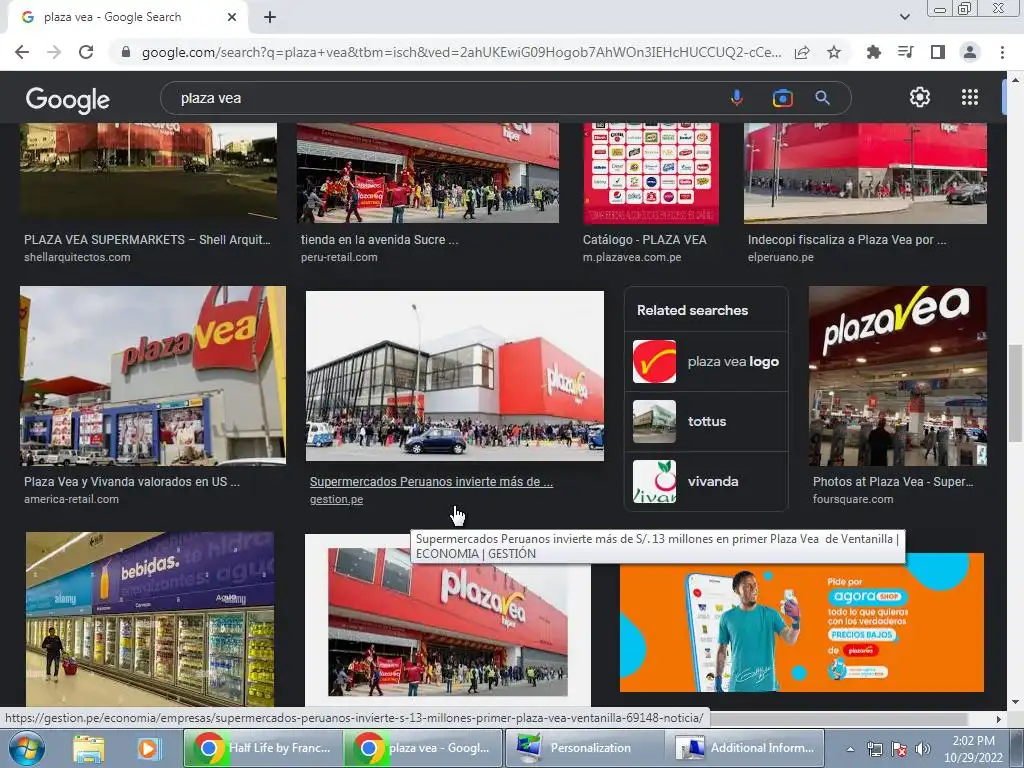Click 'Plaza Vea y Vivanda valorados en US ...'
Image resolution: width=1024 pixels, height=768 pixels.
pos(132,482)
